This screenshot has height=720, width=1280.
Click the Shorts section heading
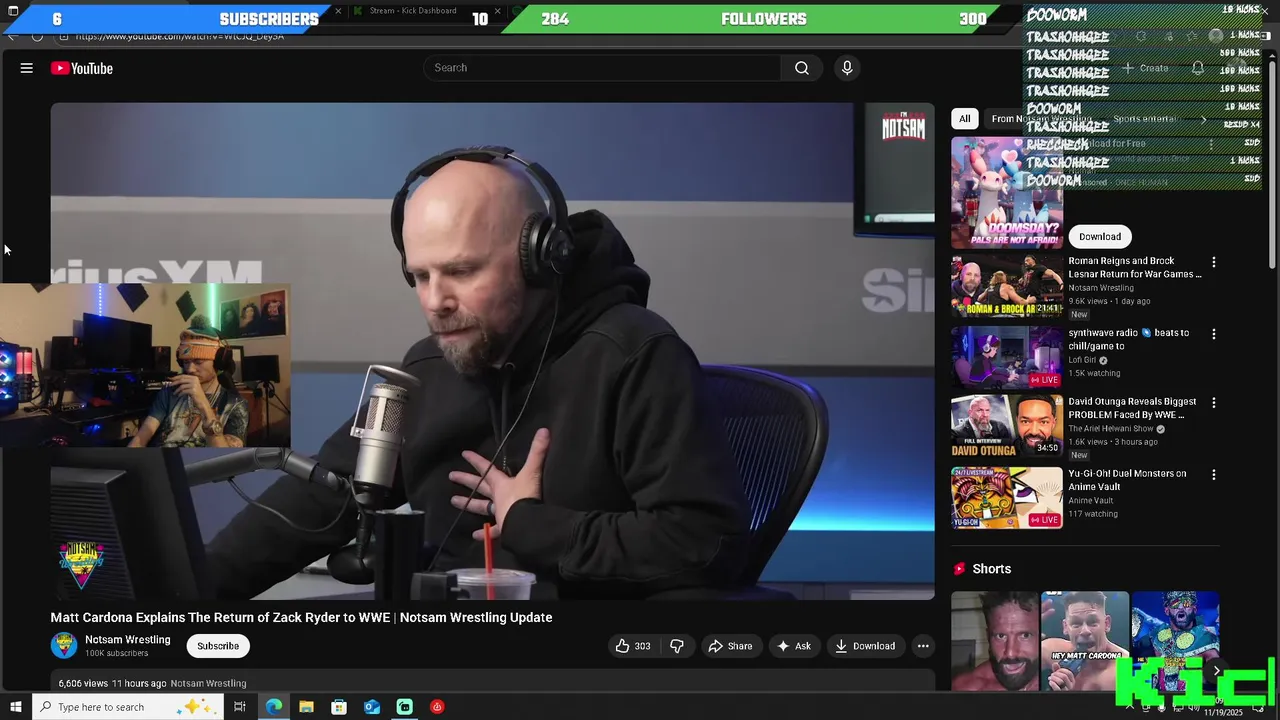tap(991, 569)
